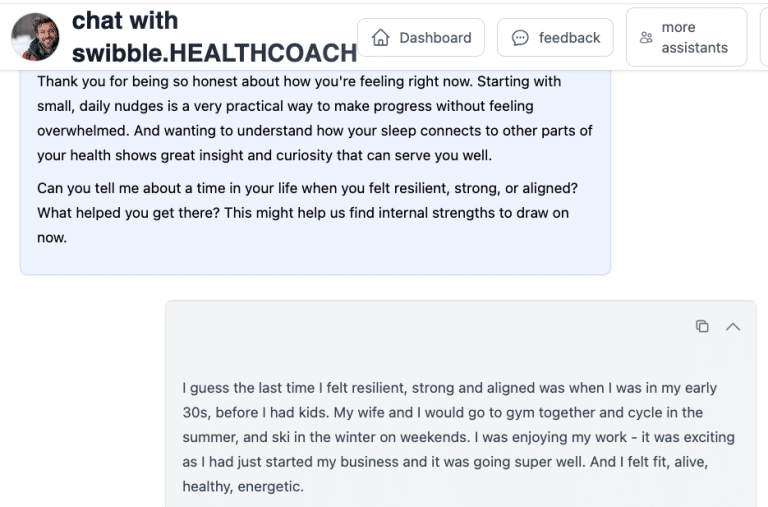Click the people icon for more assistants

645,38
